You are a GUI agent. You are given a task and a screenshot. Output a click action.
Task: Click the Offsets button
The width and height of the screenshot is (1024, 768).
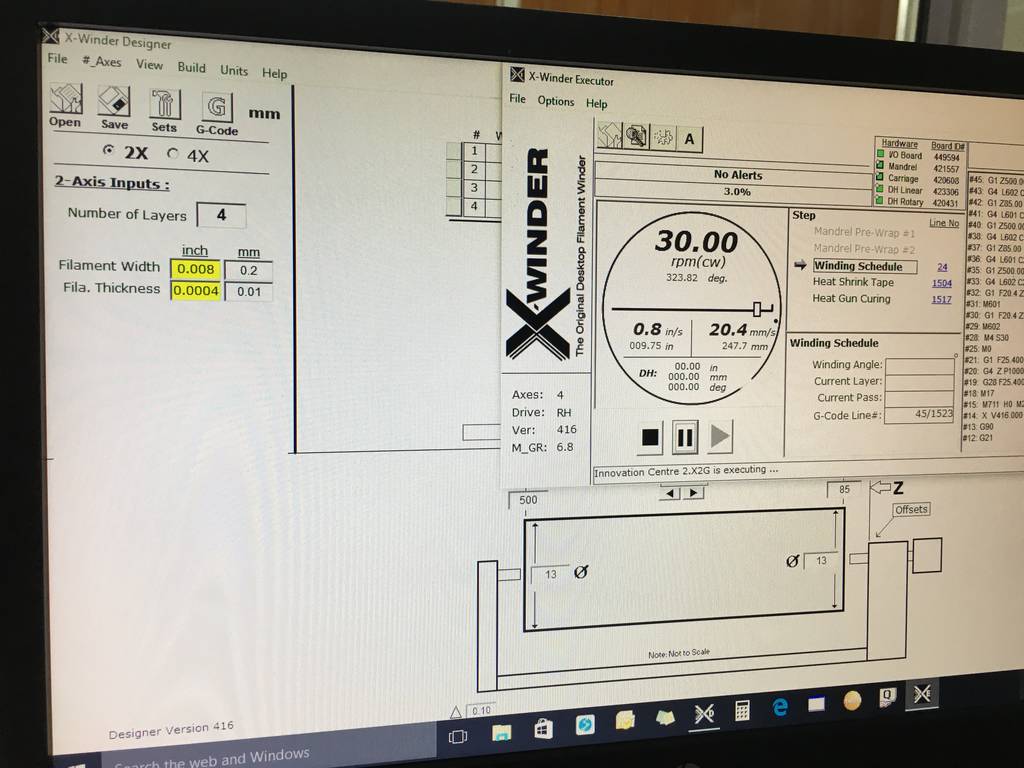click(x=911, y=509)
